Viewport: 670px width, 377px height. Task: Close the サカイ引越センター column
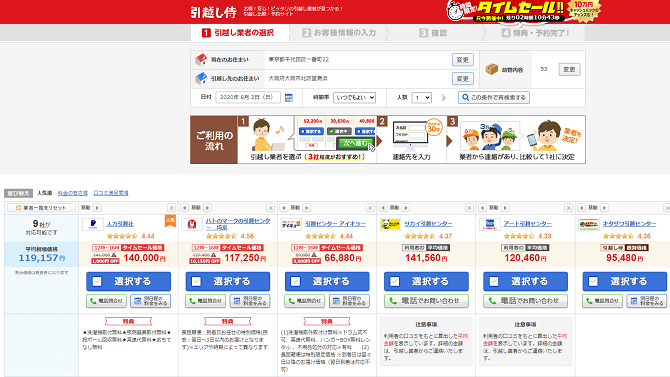[x=469, y=208]
